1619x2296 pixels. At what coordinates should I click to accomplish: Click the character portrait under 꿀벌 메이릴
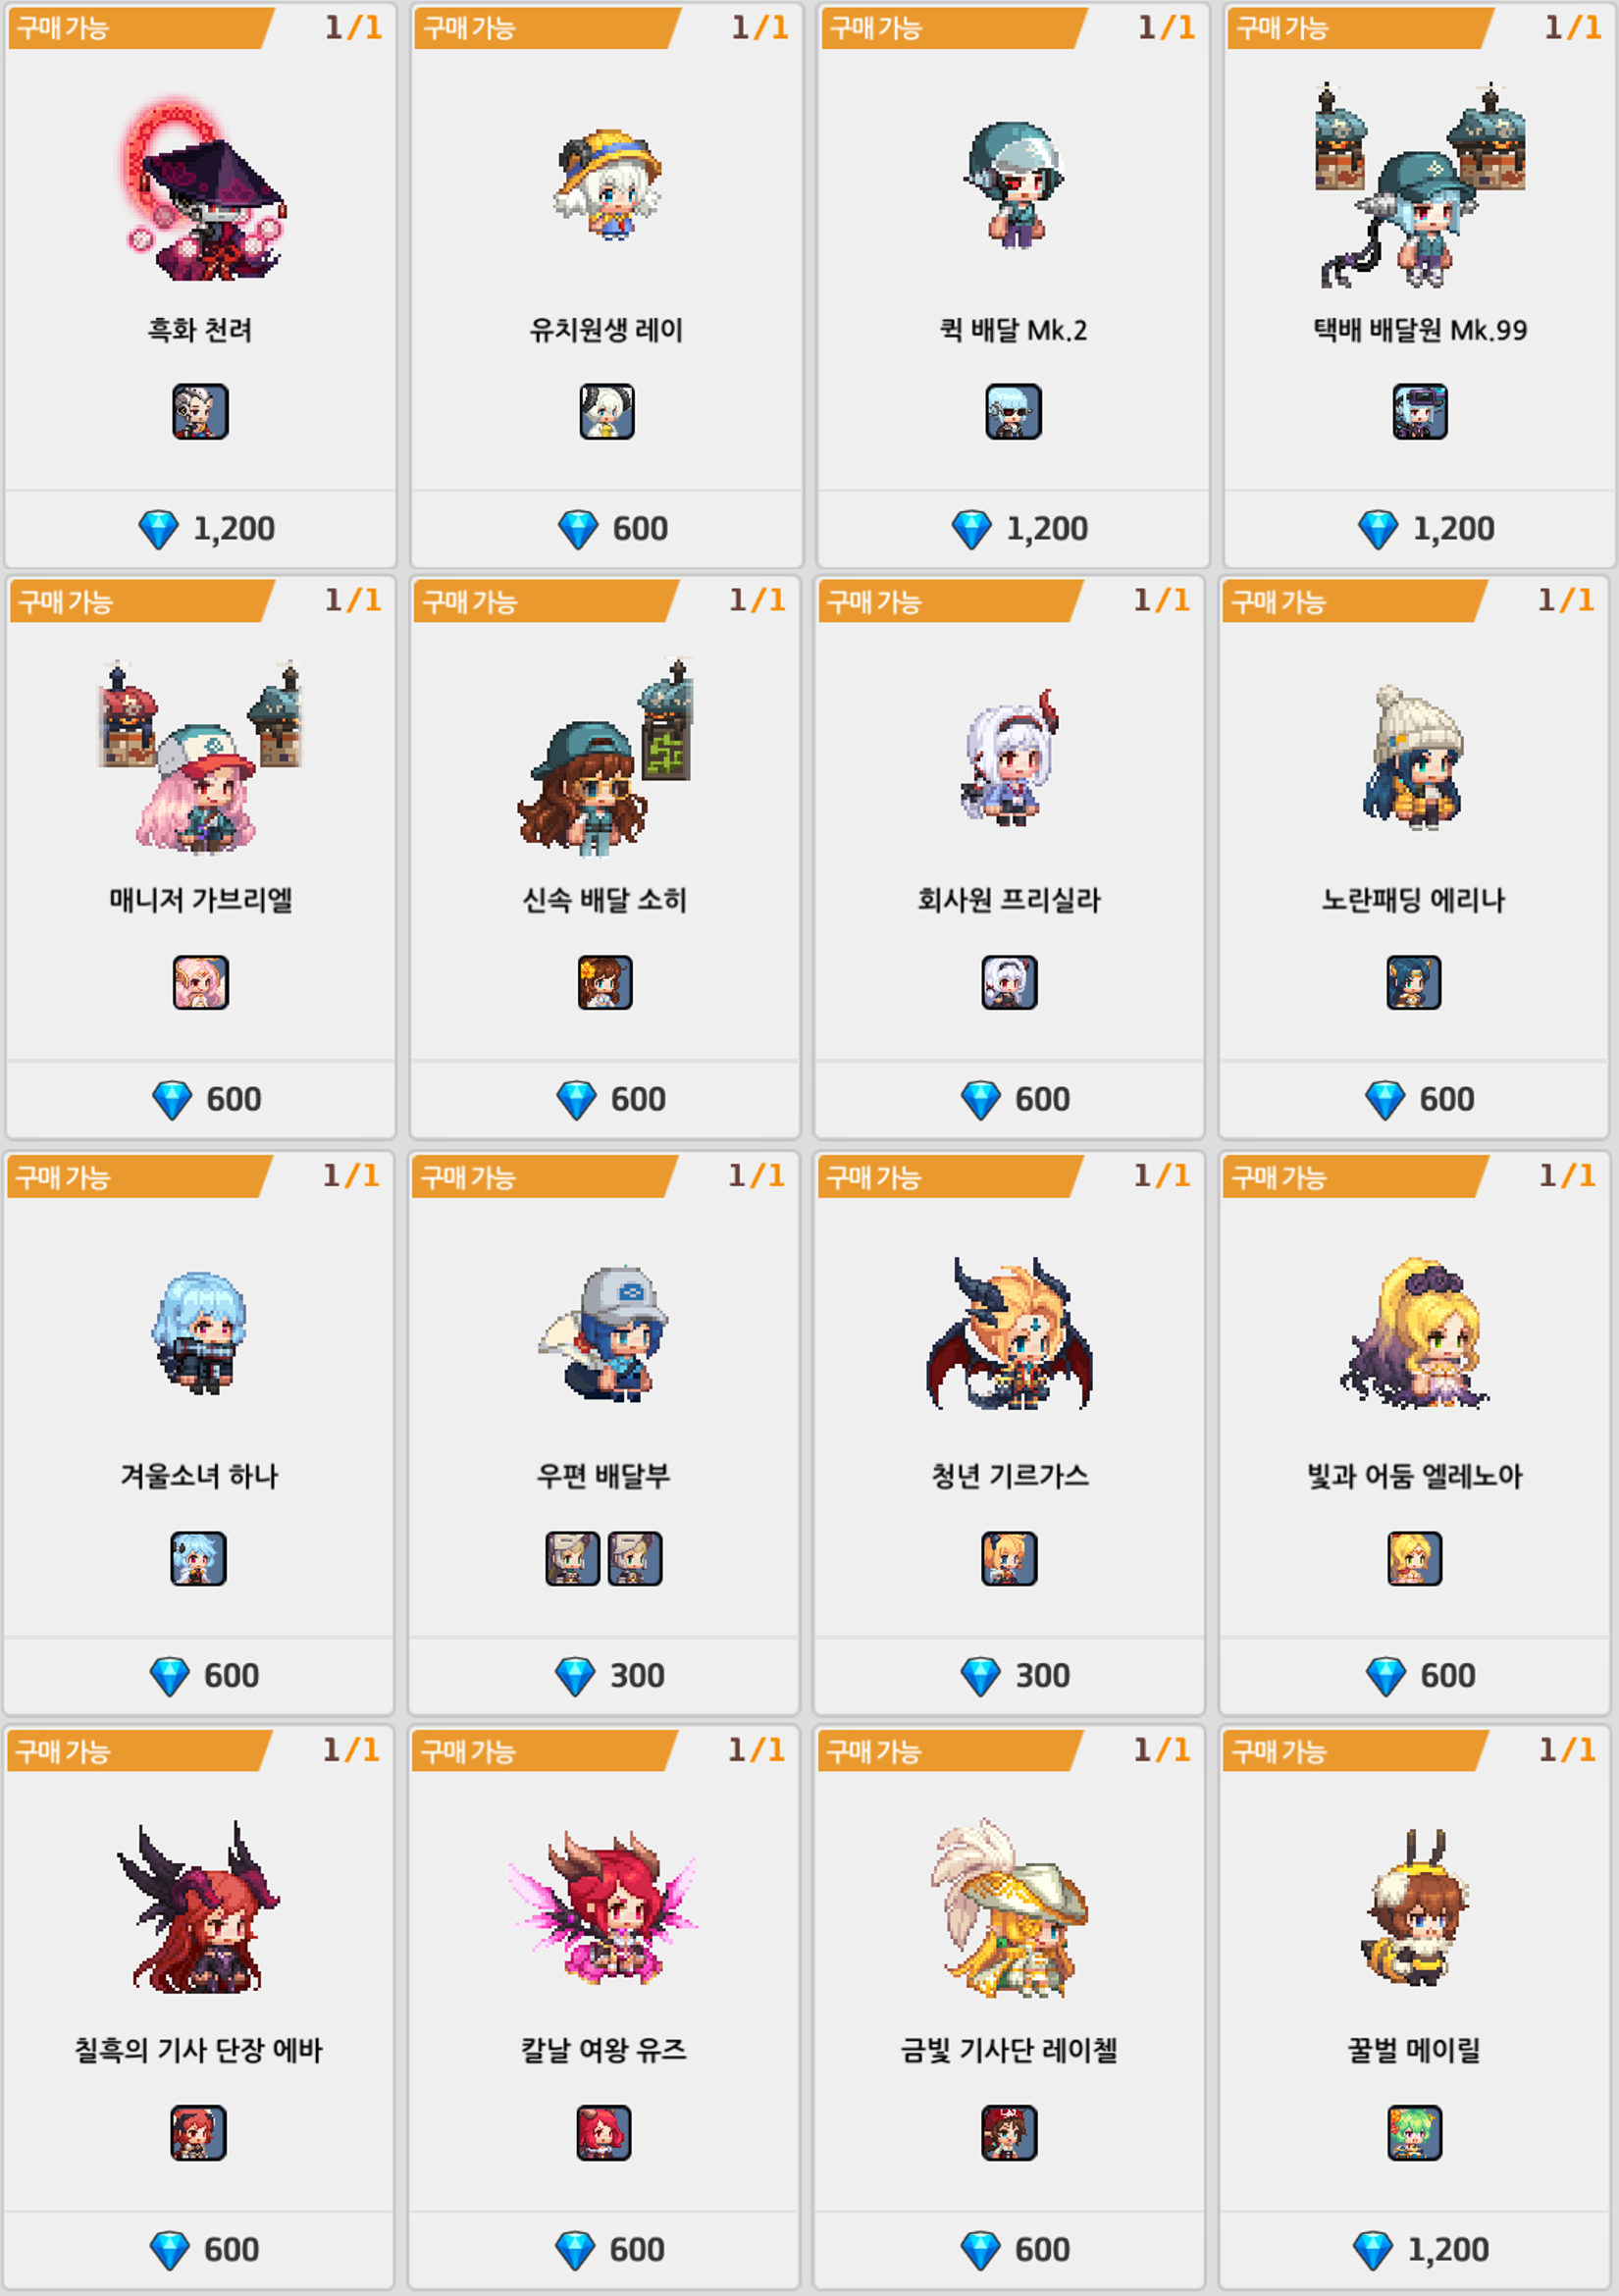pos(1415,2133)
